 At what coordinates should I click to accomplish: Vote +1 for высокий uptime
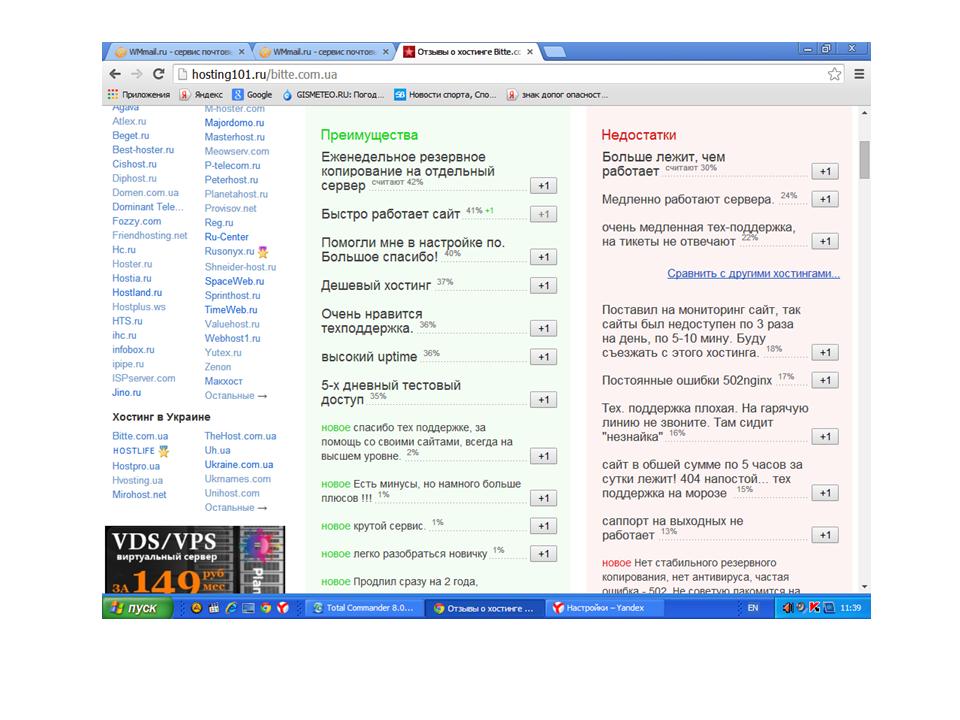click(544, 357)
